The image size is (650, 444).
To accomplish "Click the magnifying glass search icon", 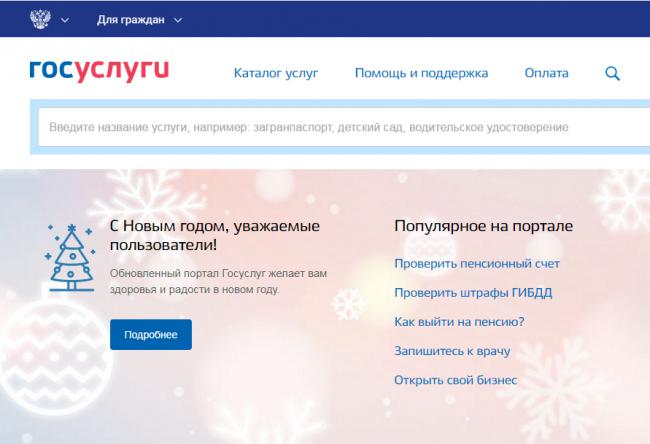I will pos(612,73).
